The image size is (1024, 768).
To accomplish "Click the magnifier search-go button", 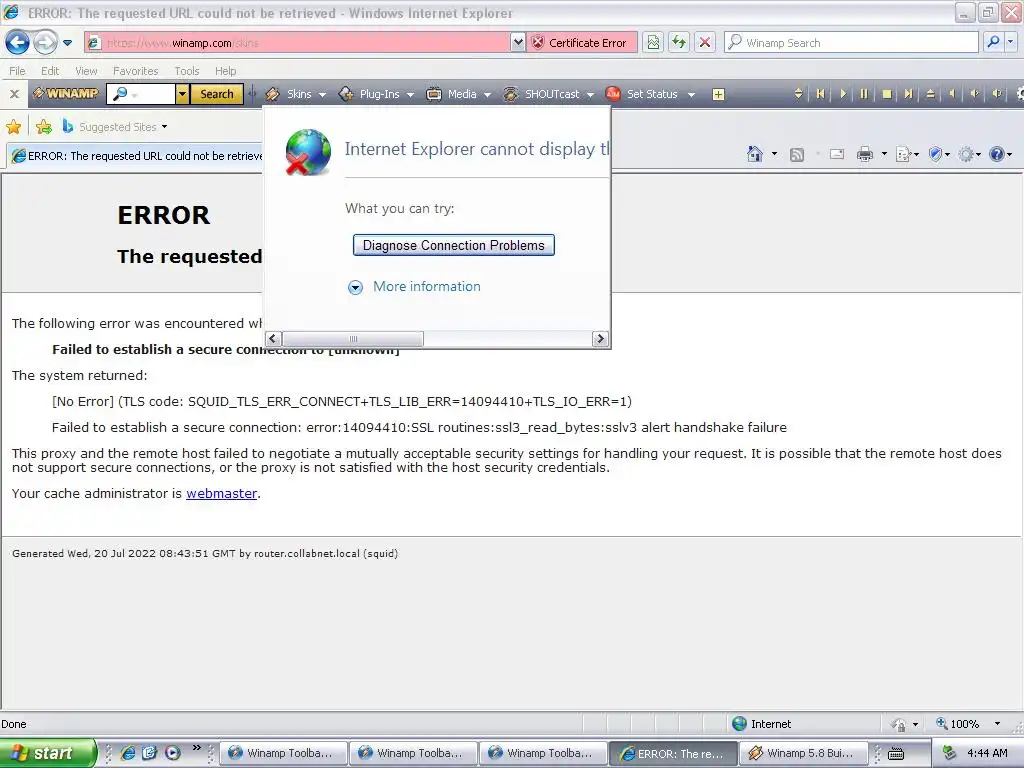I will point(993,43).
